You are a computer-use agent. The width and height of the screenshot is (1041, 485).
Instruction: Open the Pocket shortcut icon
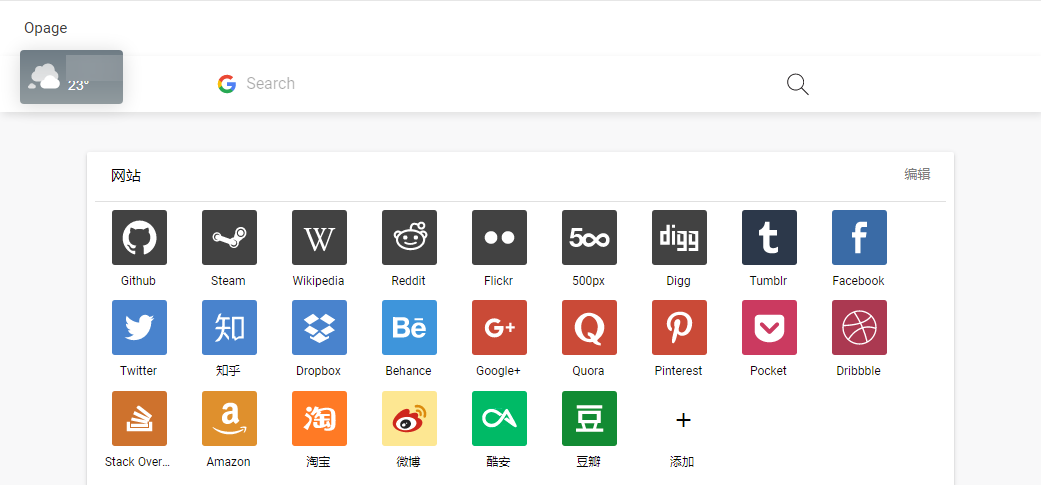click(x=769, y=328)
